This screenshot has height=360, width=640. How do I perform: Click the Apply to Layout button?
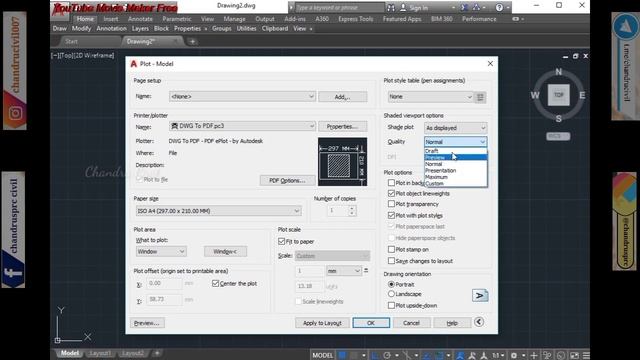(322, 323)
